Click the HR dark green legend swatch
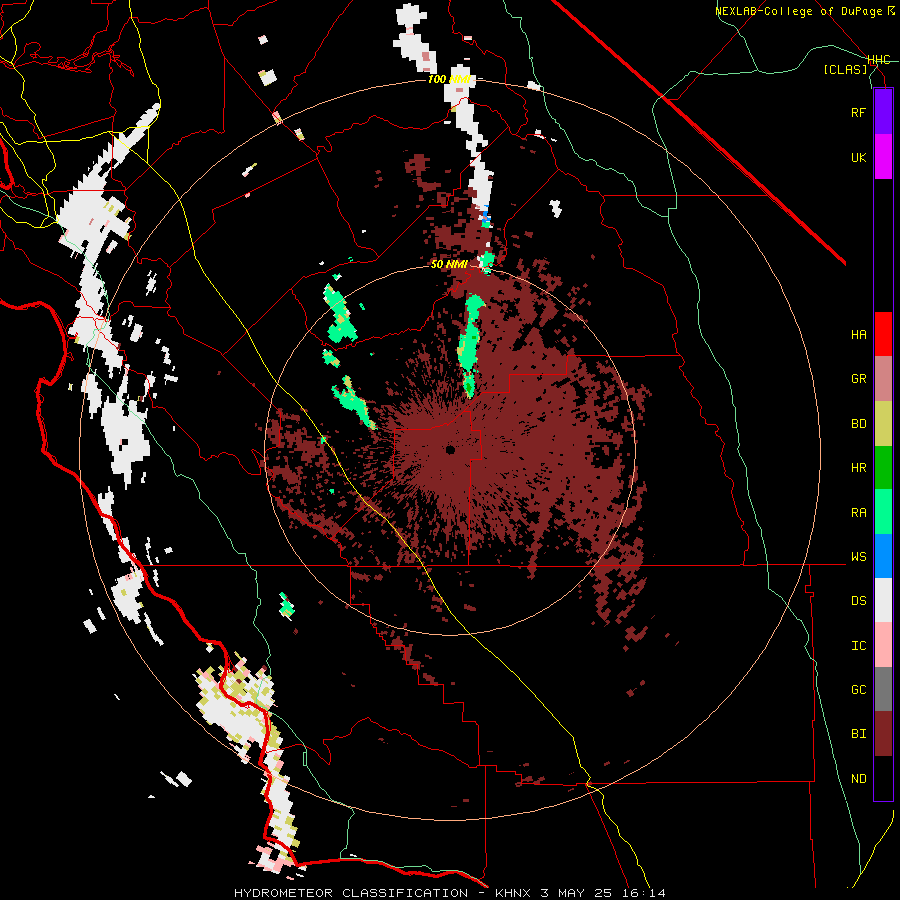900x900 pixels. coord(883,468)
